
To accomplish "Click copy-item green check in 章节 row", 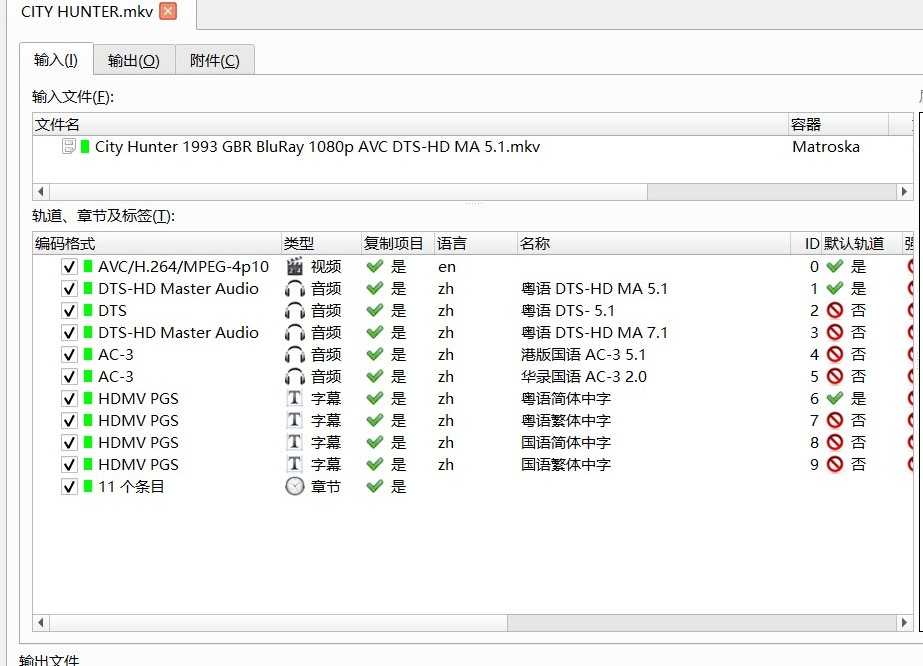I will (x=374, y=486).
